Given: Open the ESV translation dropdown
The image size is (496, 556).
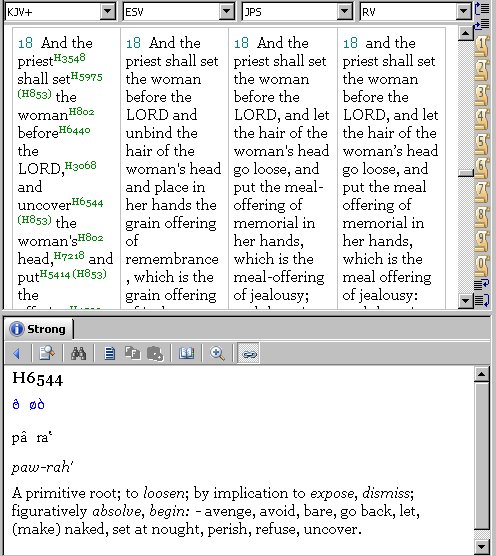Looking at the screenshot, I should pyautogui.click(x=227, y=12).
